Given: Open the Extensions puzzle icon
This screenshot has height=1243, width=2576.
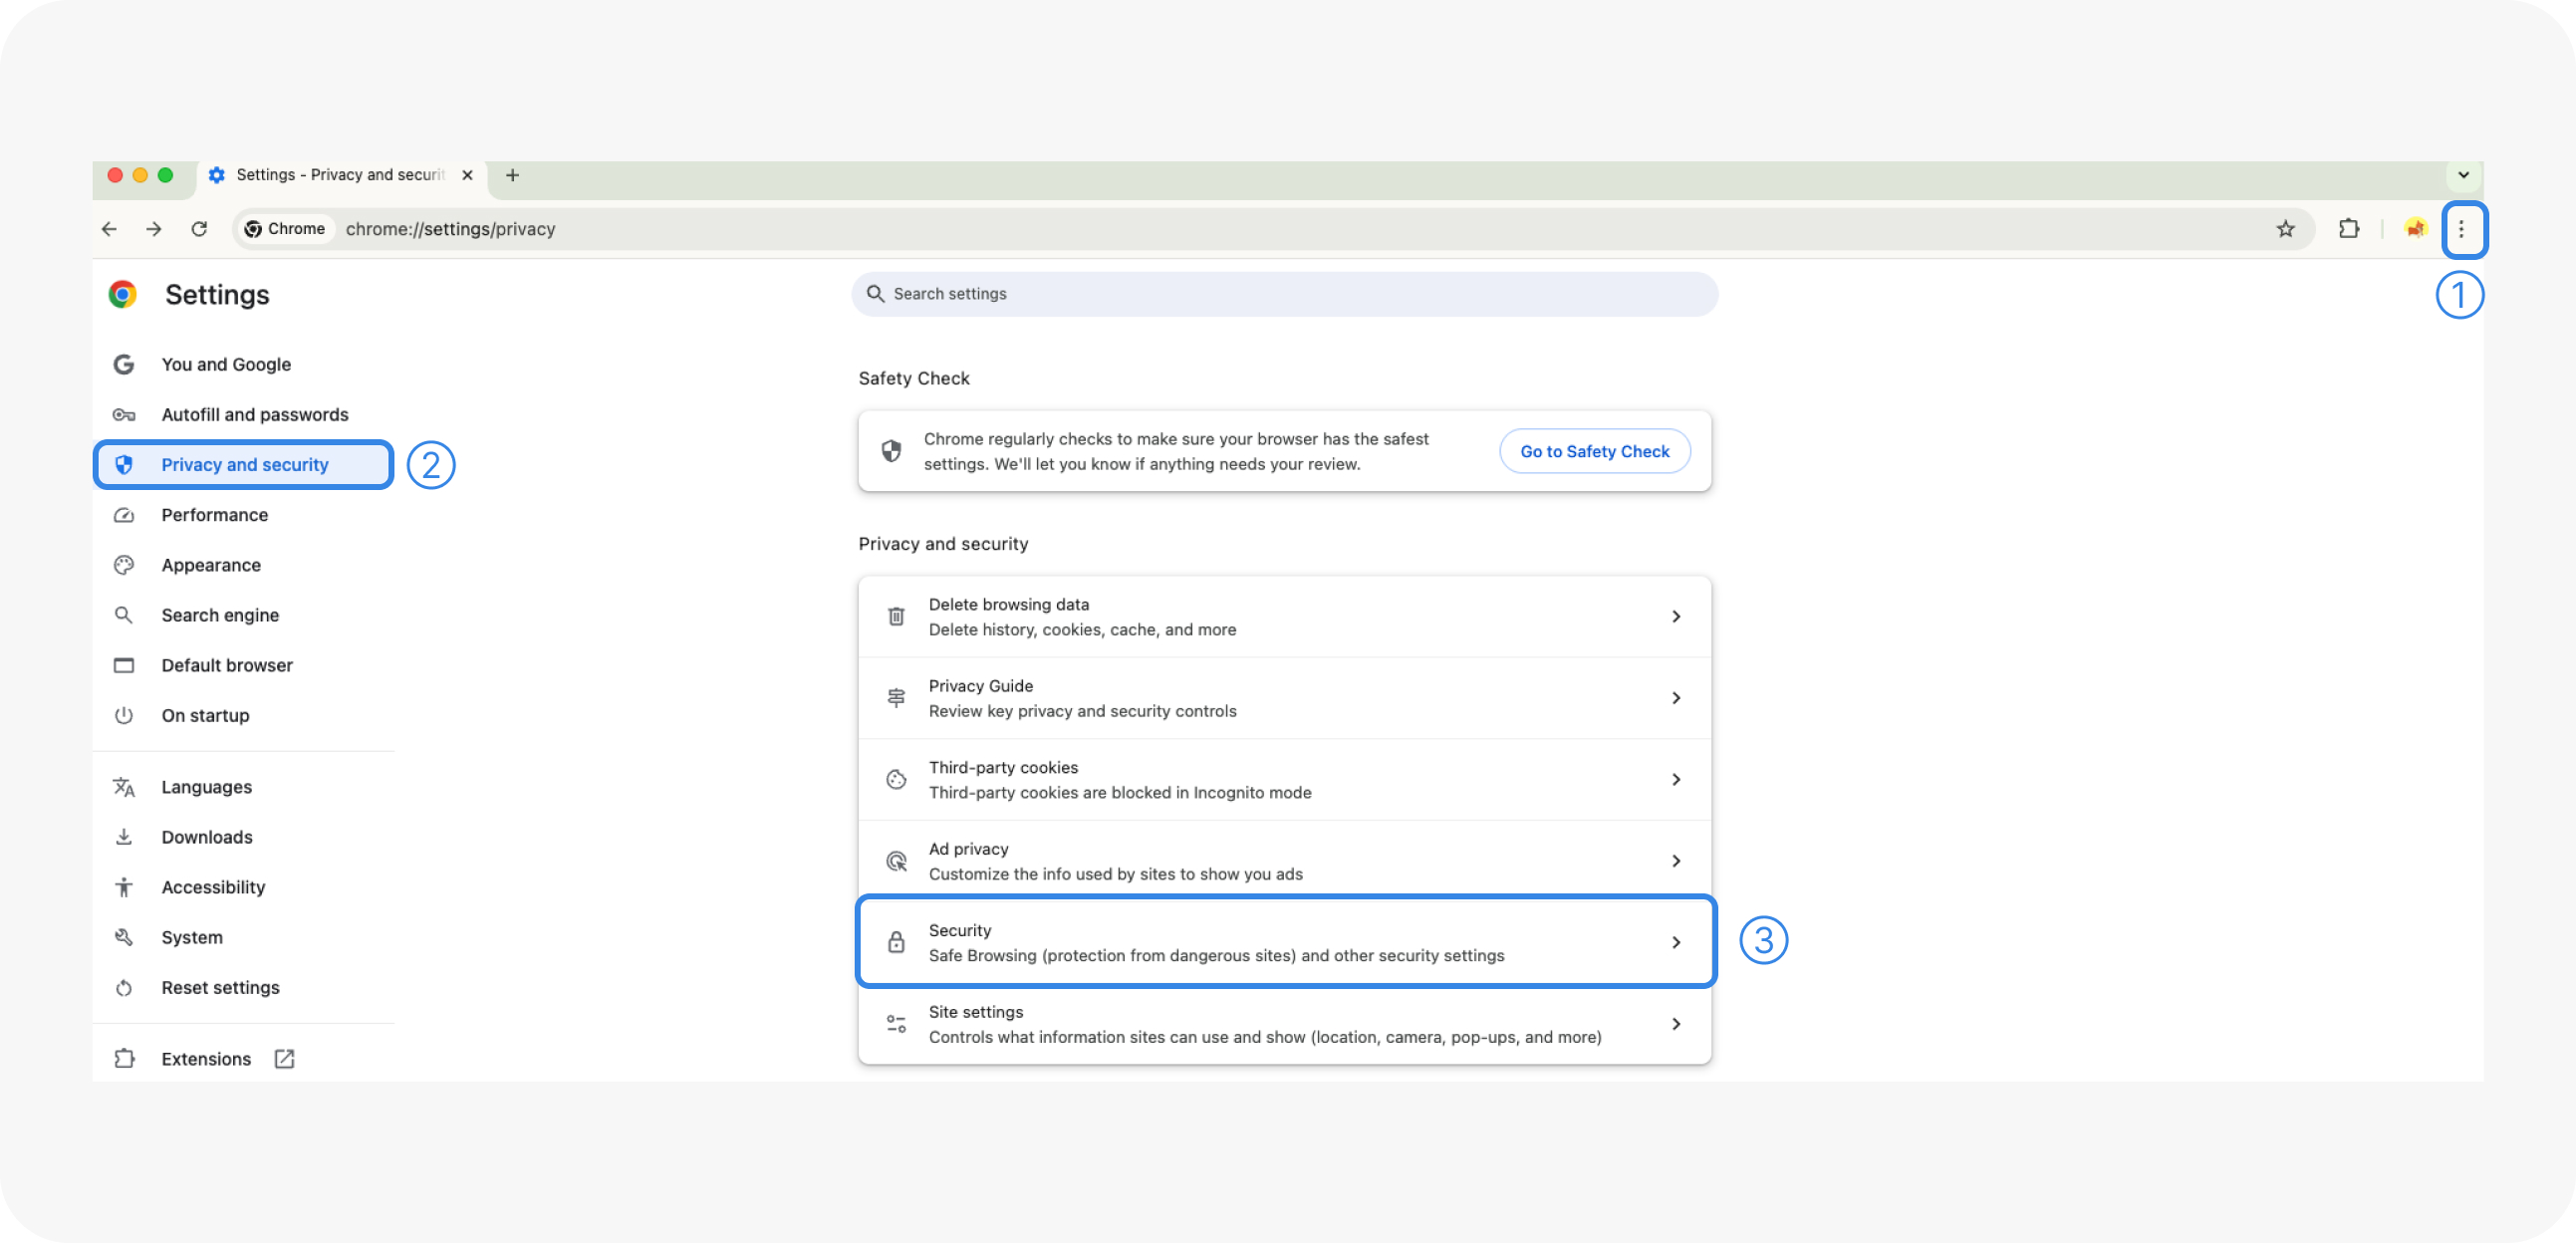Looking at the screenshot, I should coord(2348,229).
